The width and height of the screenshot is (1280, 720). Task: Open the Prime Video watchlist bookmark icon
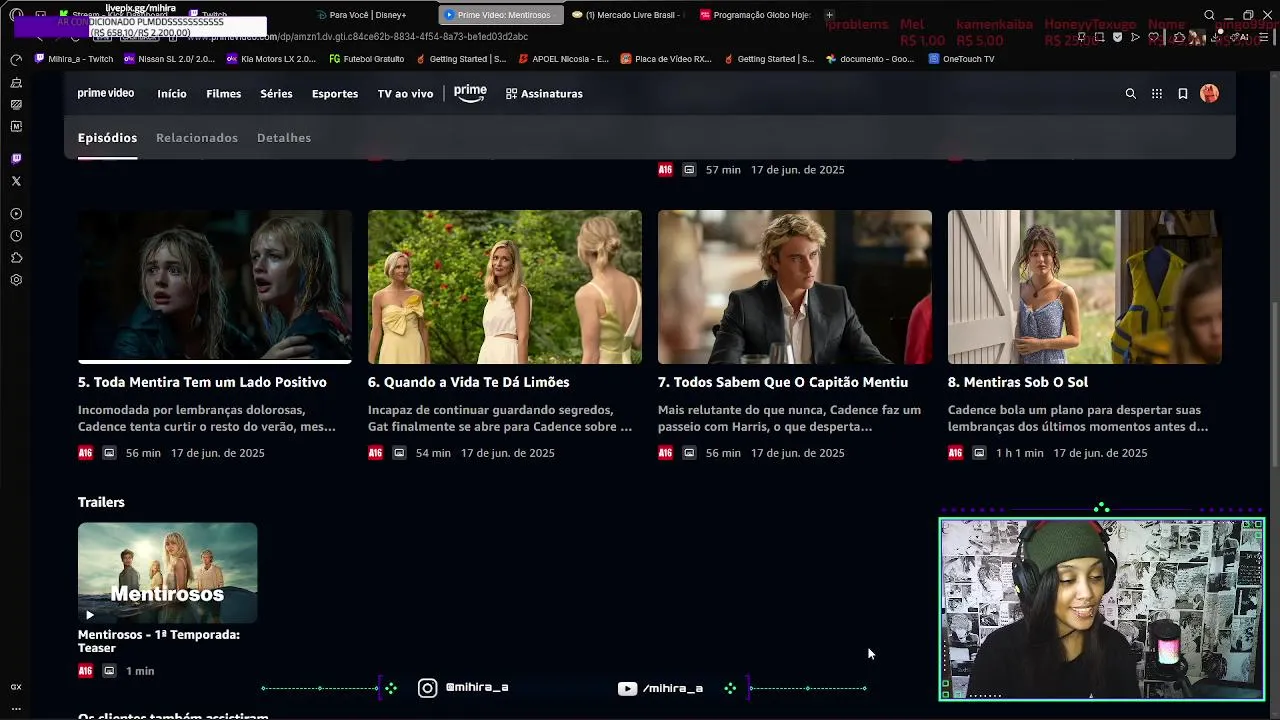tap(1183, 94)
